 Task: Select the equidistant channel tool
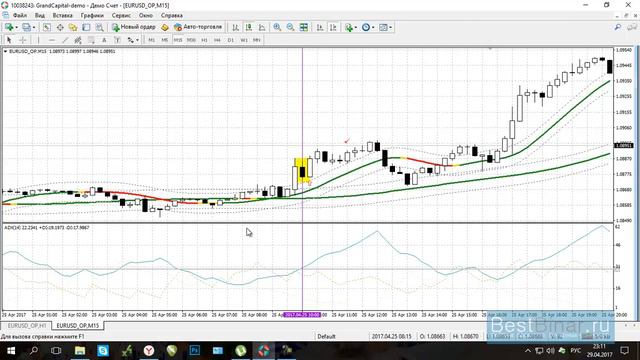[78, 40]
